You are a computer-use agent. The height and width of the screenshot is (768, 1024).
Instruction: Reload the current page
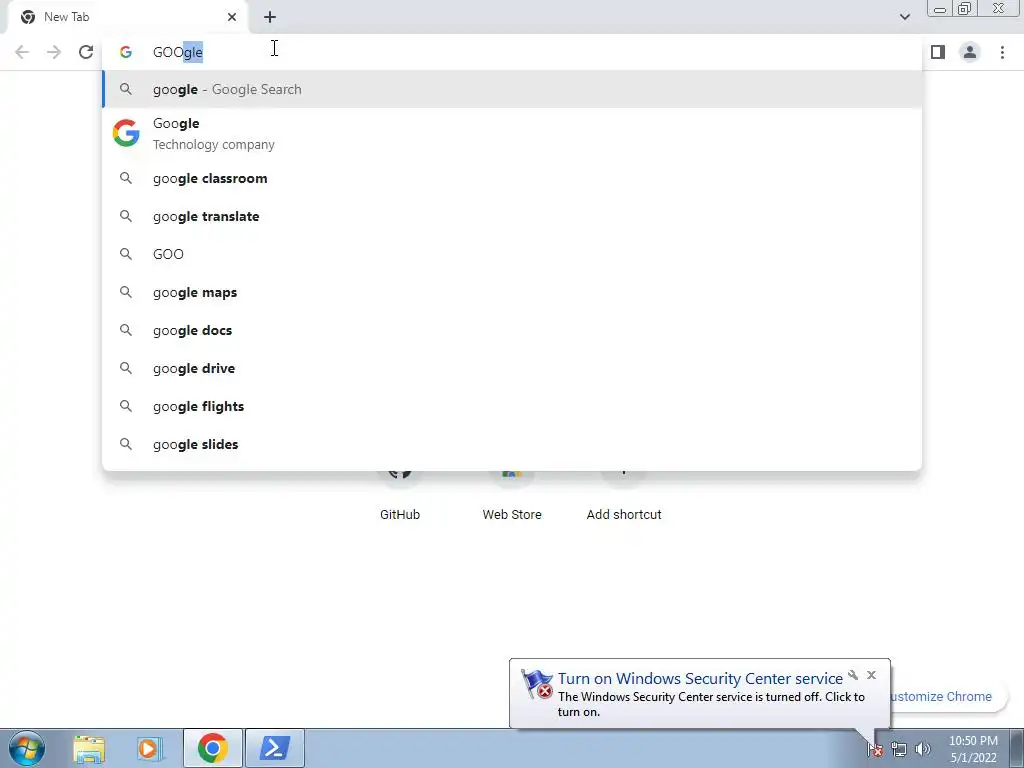coord(86,52)
